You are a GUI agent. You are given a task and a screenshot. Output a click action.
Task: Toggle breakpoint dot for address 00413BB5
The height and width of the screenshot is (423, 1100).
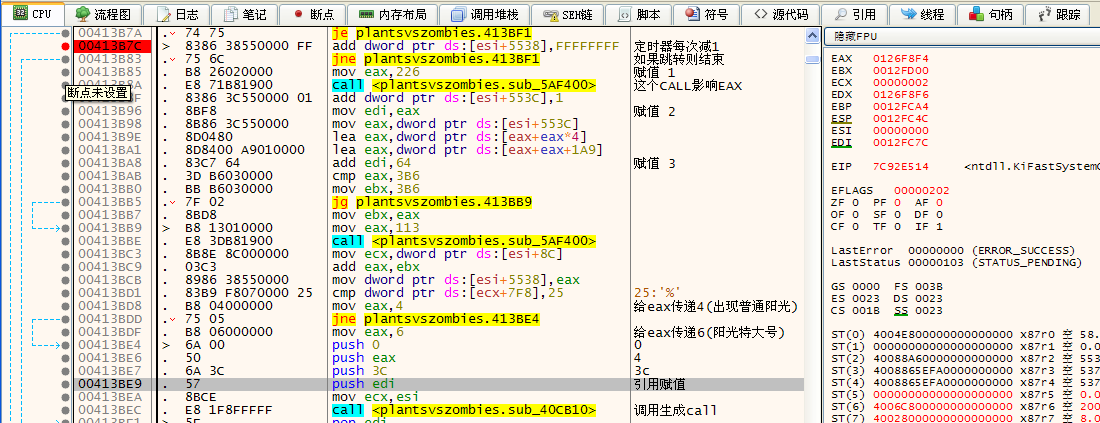point(65,202)
